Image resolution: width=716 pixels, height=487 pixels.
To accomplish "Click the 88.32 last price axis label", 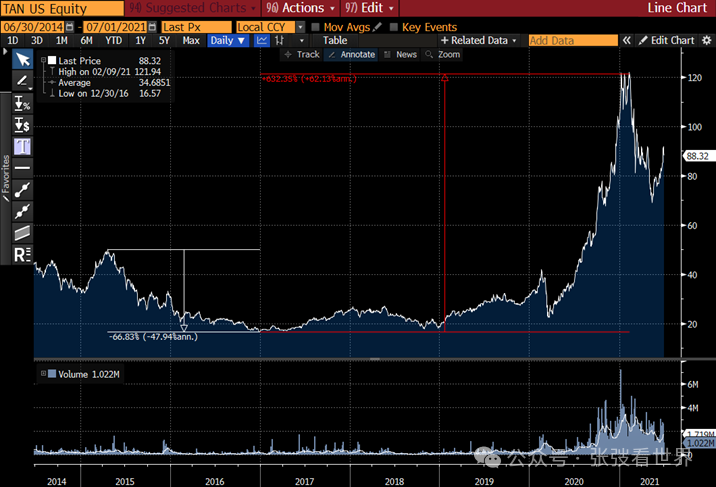I will click(697, 156).
